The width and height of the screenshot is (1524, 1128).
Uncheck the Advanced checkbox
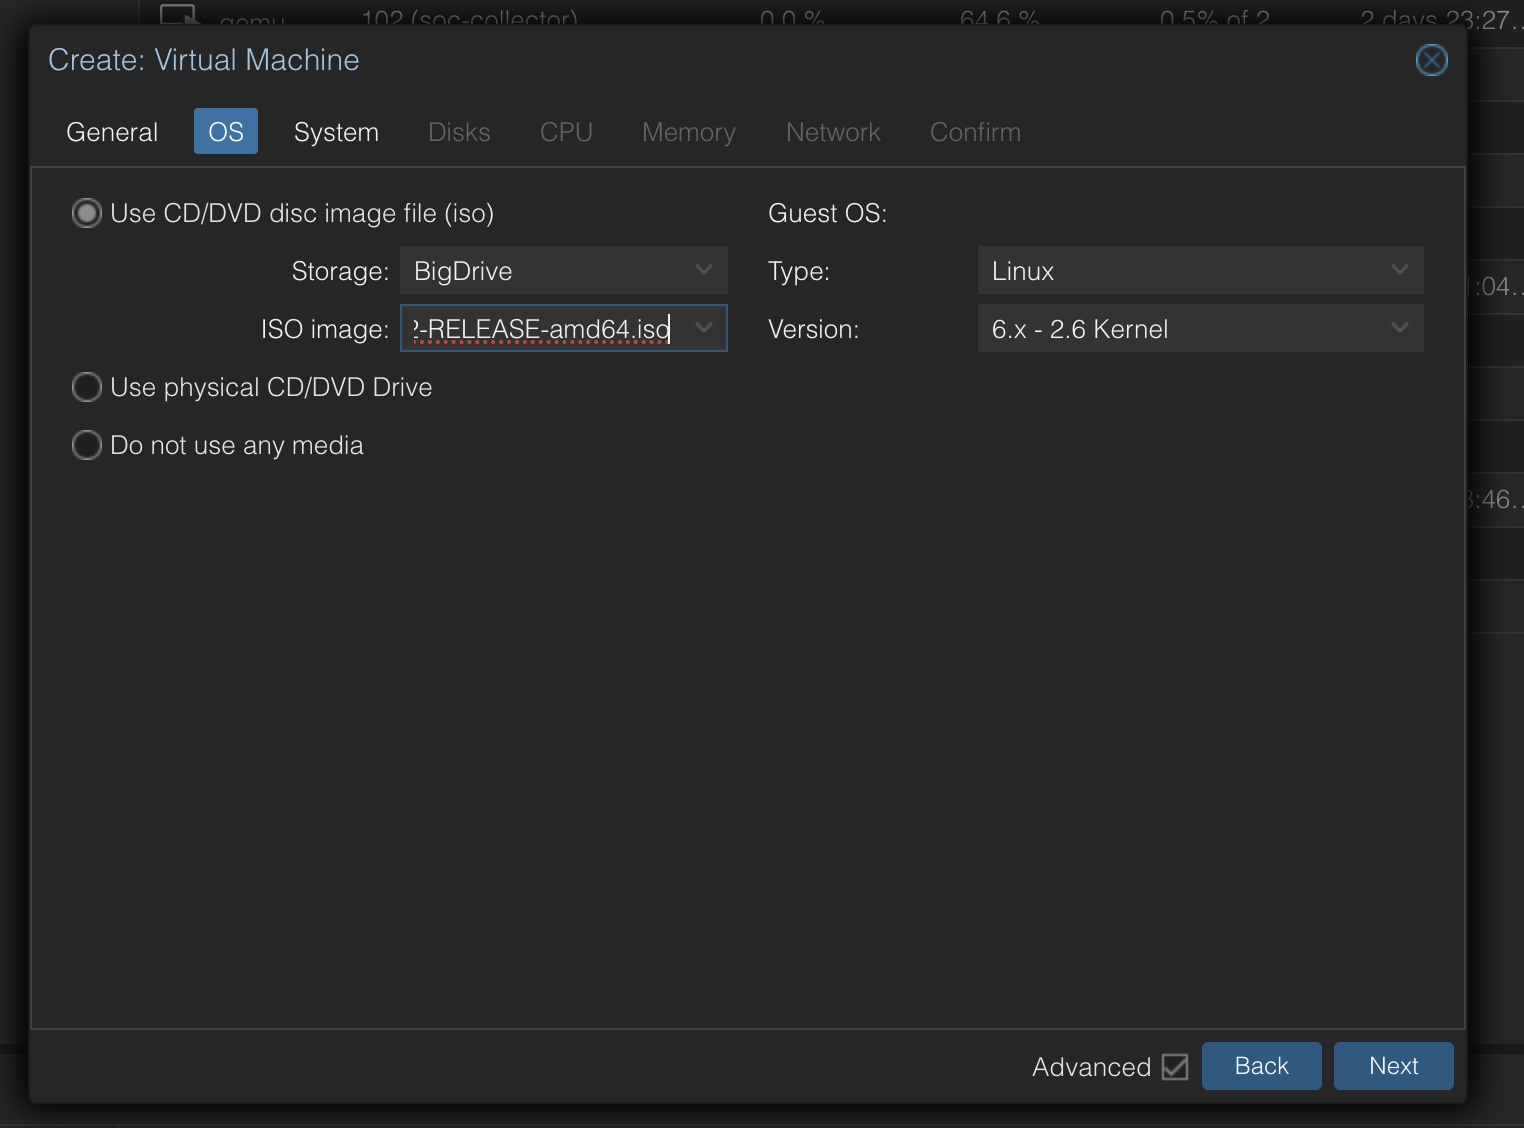(x=1174, y=1067)
